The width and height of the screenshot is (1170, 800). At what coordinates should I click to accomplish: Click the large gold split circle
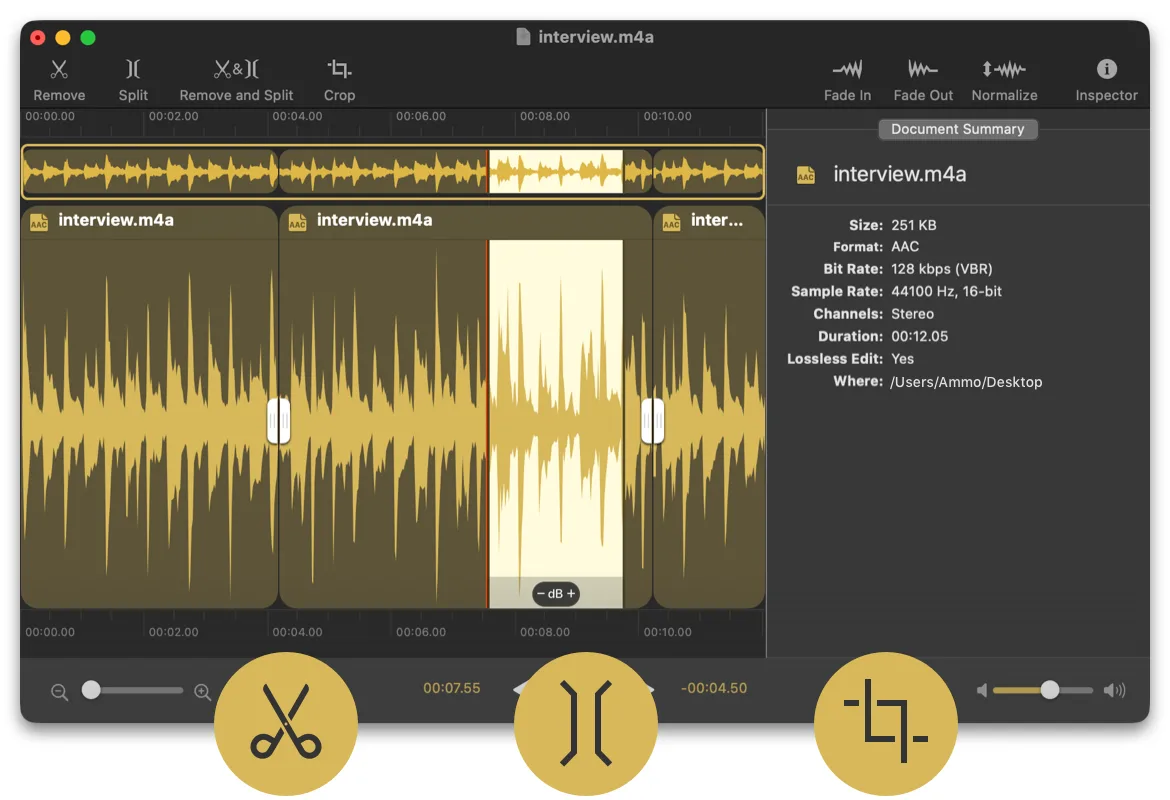[x=586, y=723]
